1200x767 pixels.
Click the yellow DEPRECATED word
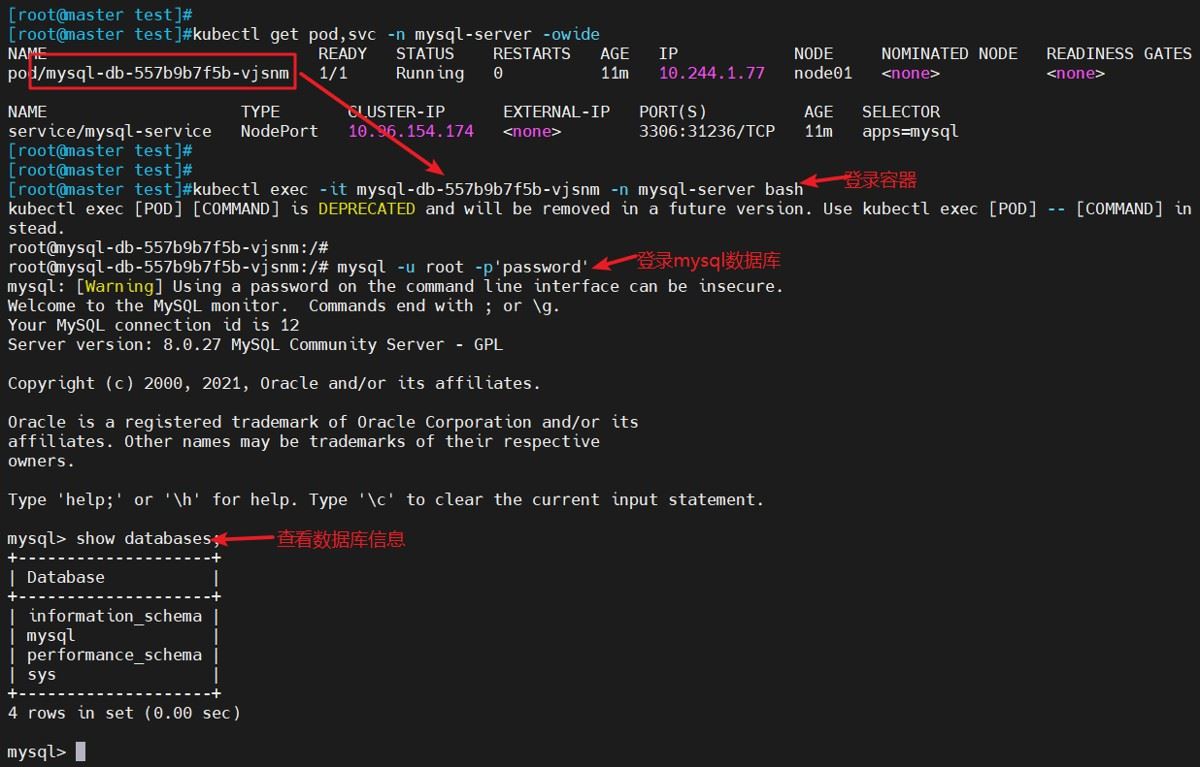366,209
